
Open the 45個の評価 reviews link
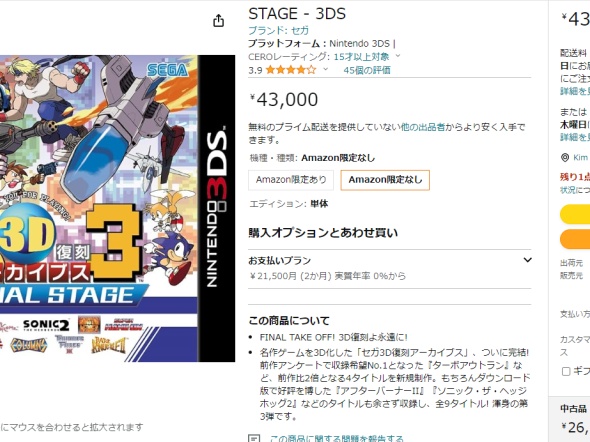[367, 70]
